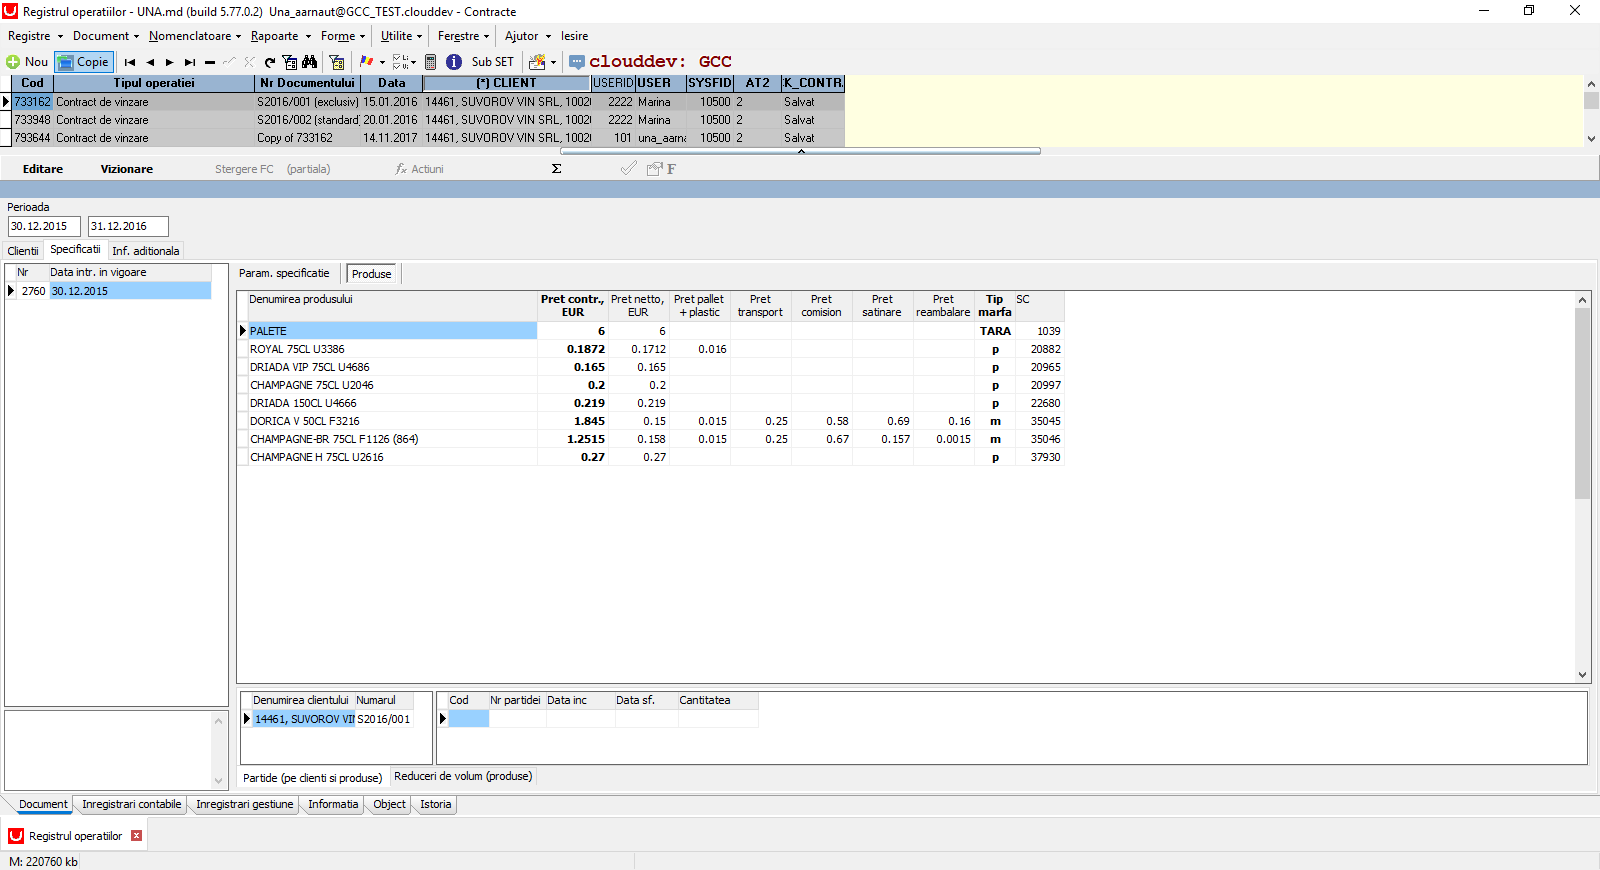The width and height of the screenshot is (1600, 870).
Task: Click the Sub SET button
Action: (x=493, y=62)
